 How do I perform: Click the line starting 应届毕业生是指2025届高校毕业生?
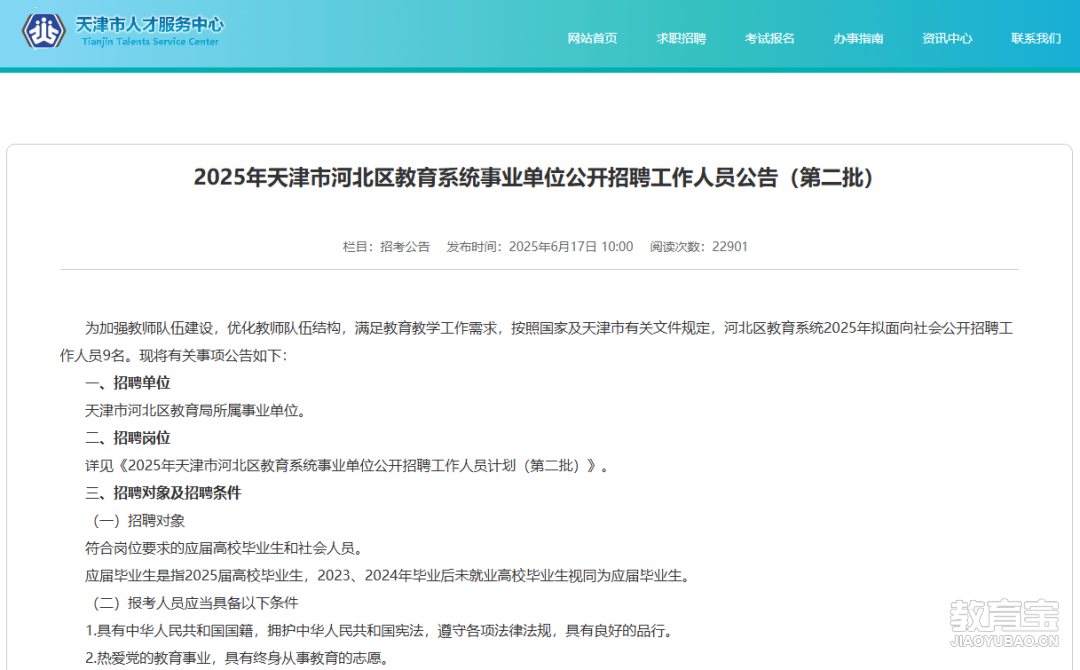(x=388, y=576)
